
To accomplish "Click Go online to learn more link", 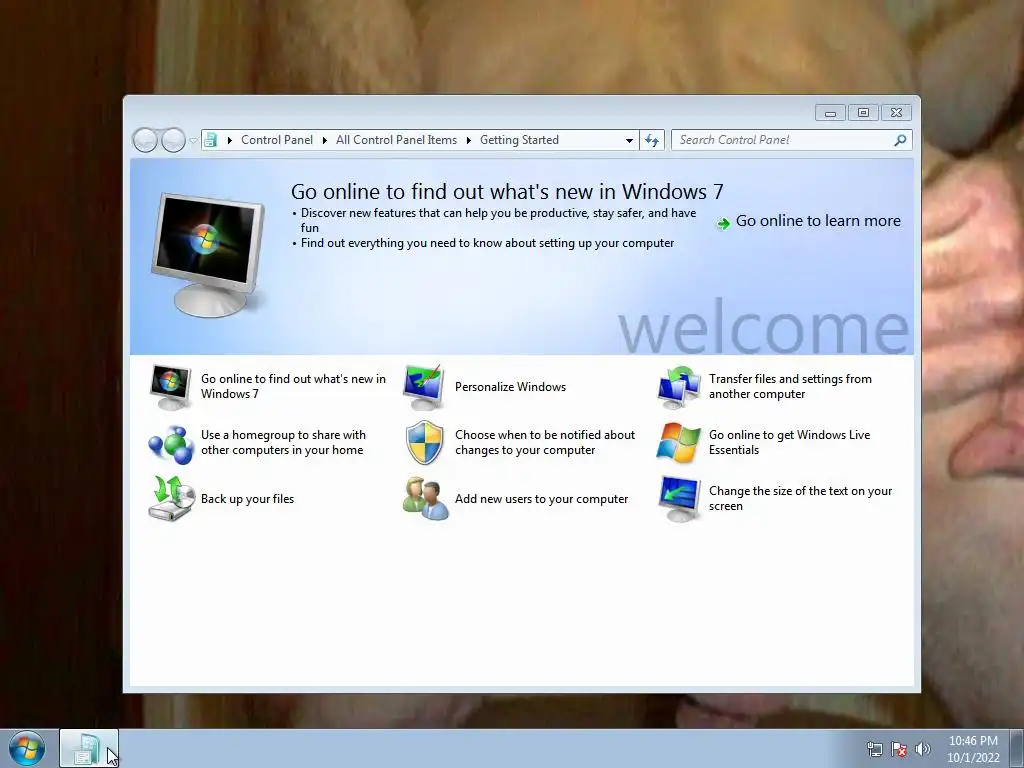I will coord(818,221).
